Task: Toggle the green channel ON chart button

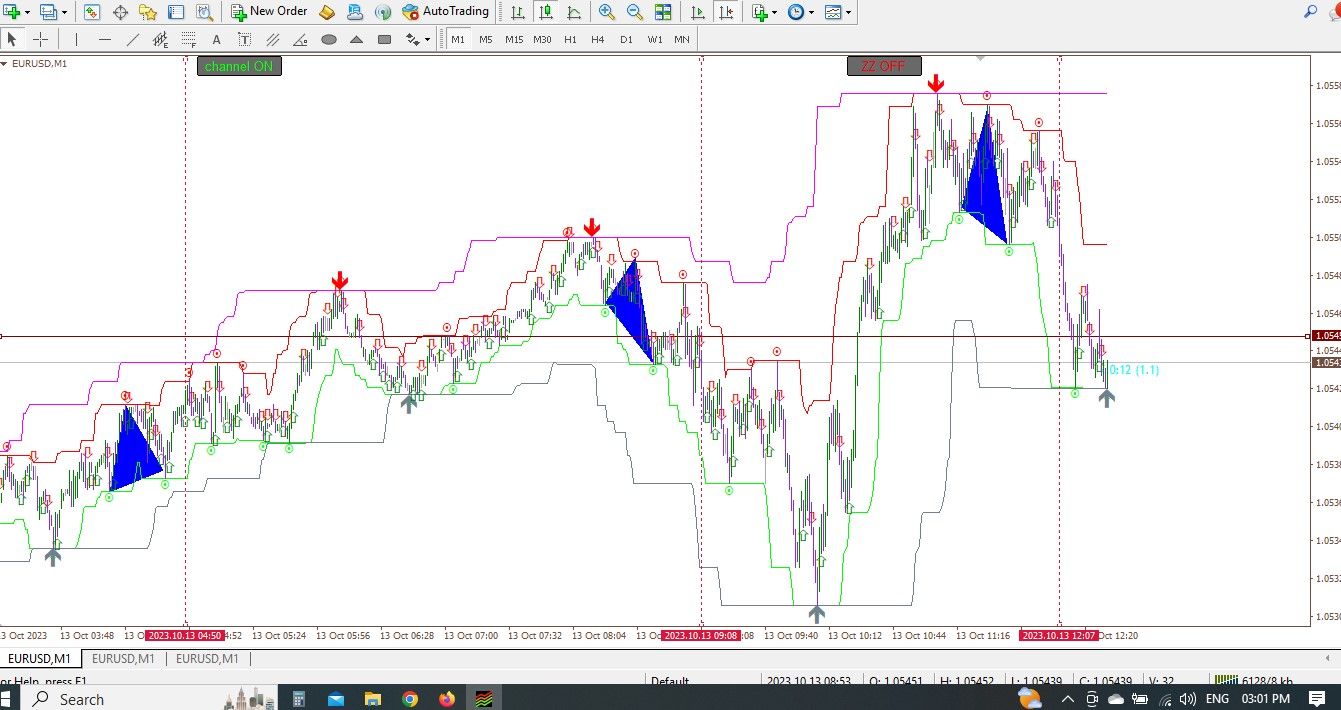Action: coord(239,66)
